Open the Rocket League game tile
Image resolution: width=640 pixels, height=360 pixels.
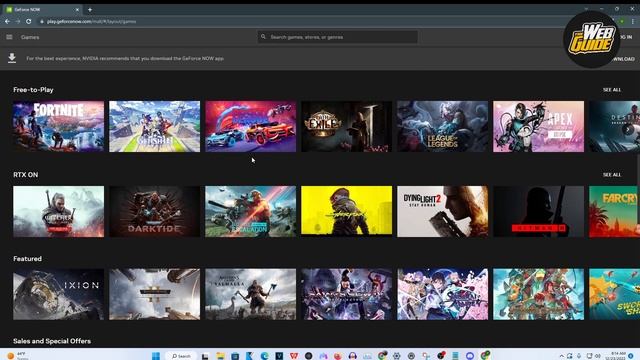pos(251,127)
